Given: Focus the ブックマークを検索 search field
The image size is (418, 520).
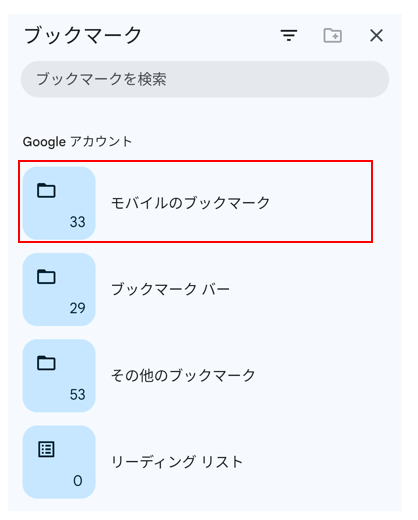Looking at the screenshot, I should click(205, 79).
